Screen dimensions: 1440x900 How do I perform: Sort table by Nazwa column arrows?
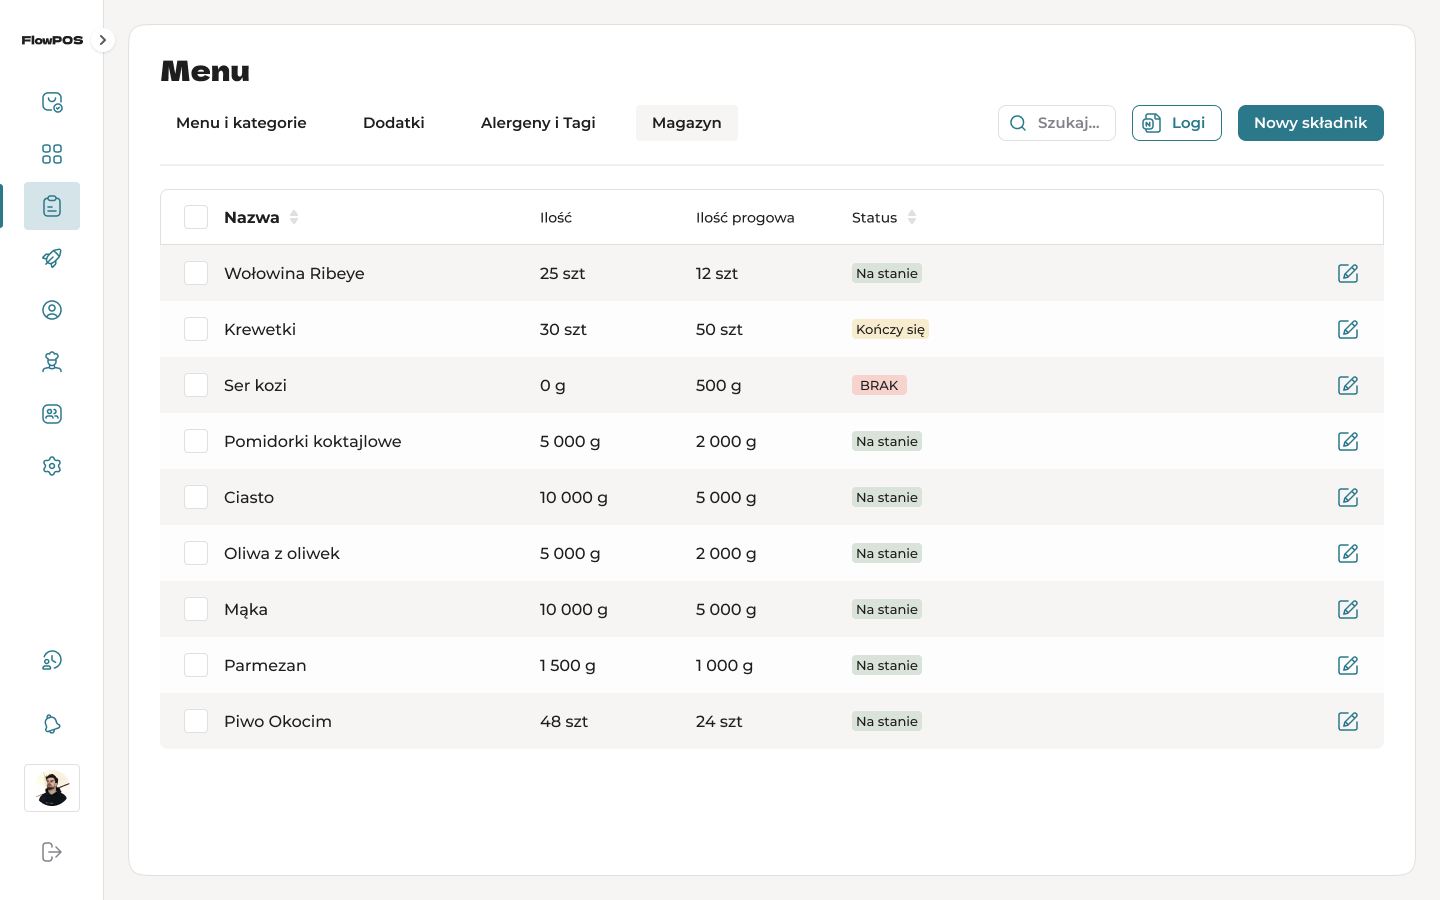pos(294,217)
